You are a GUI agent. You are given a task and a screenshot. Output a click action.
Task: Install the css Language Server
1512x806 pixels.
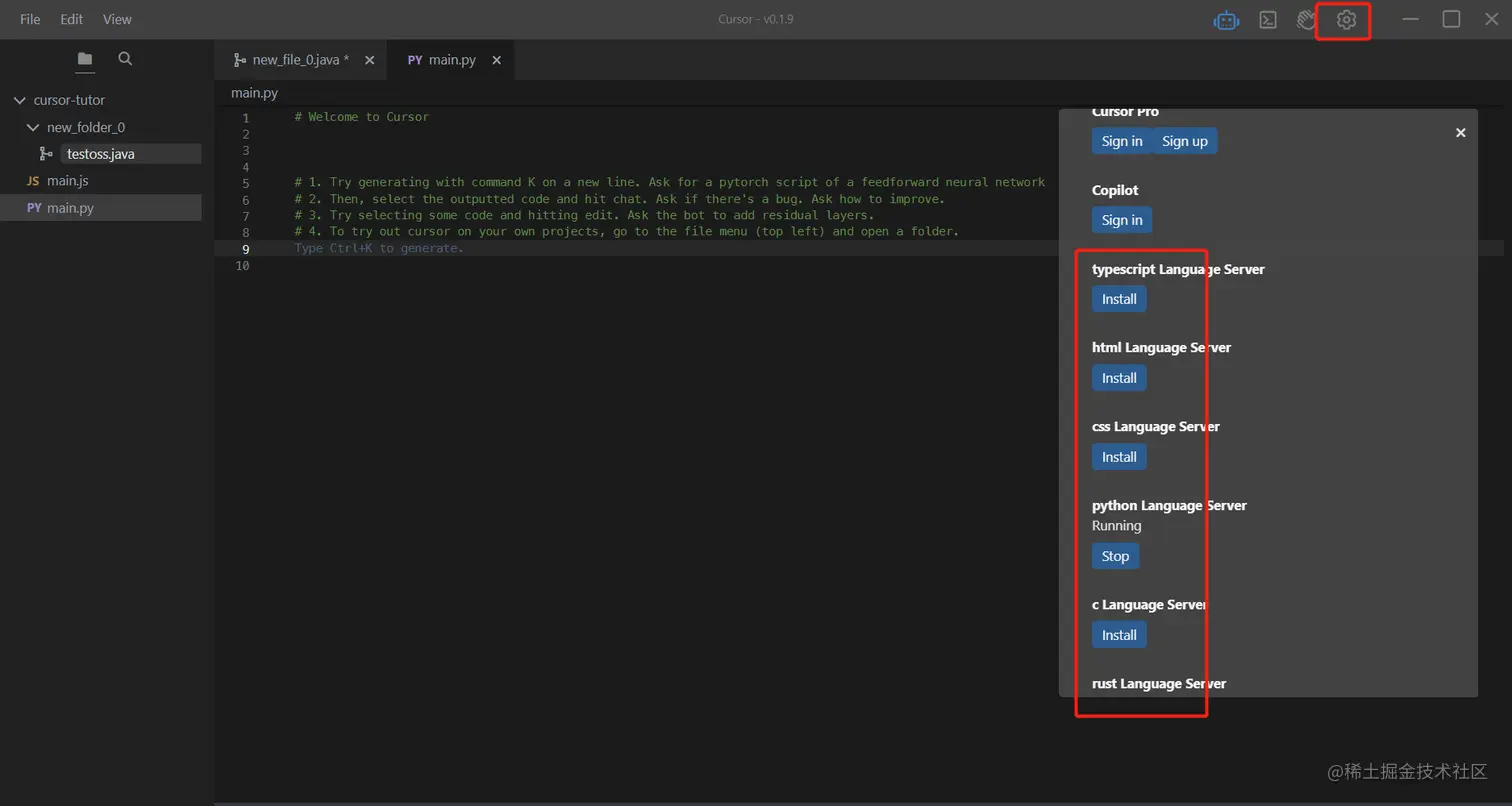click(1119, 457)
